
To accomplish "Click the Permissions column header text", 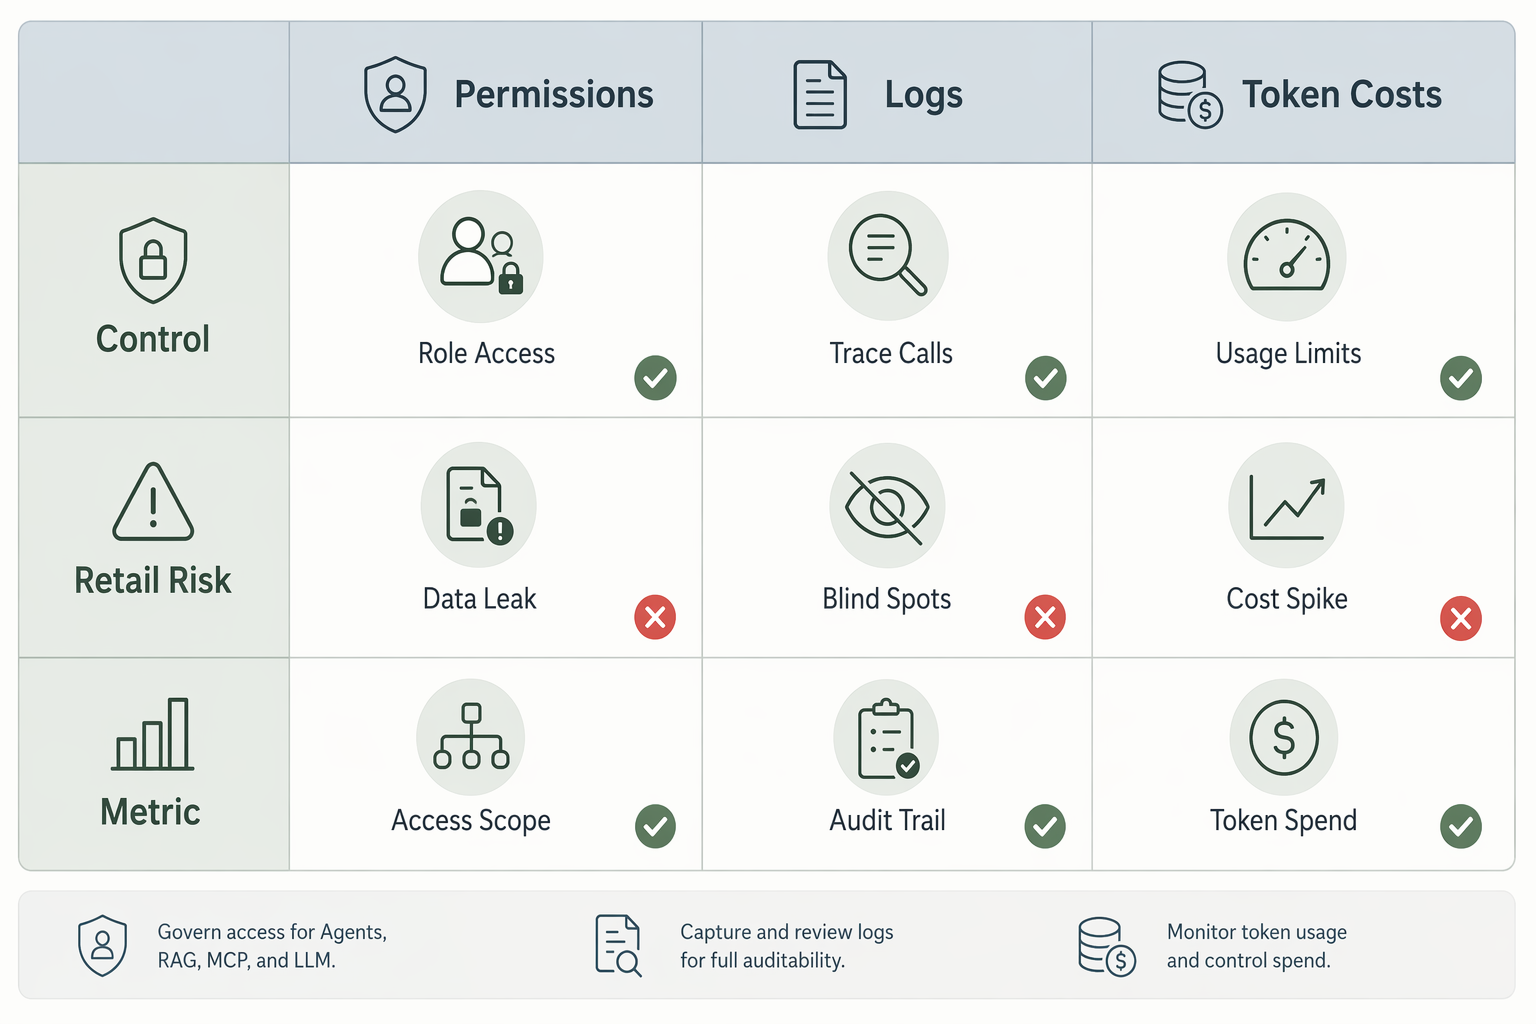I will [554, 95].
